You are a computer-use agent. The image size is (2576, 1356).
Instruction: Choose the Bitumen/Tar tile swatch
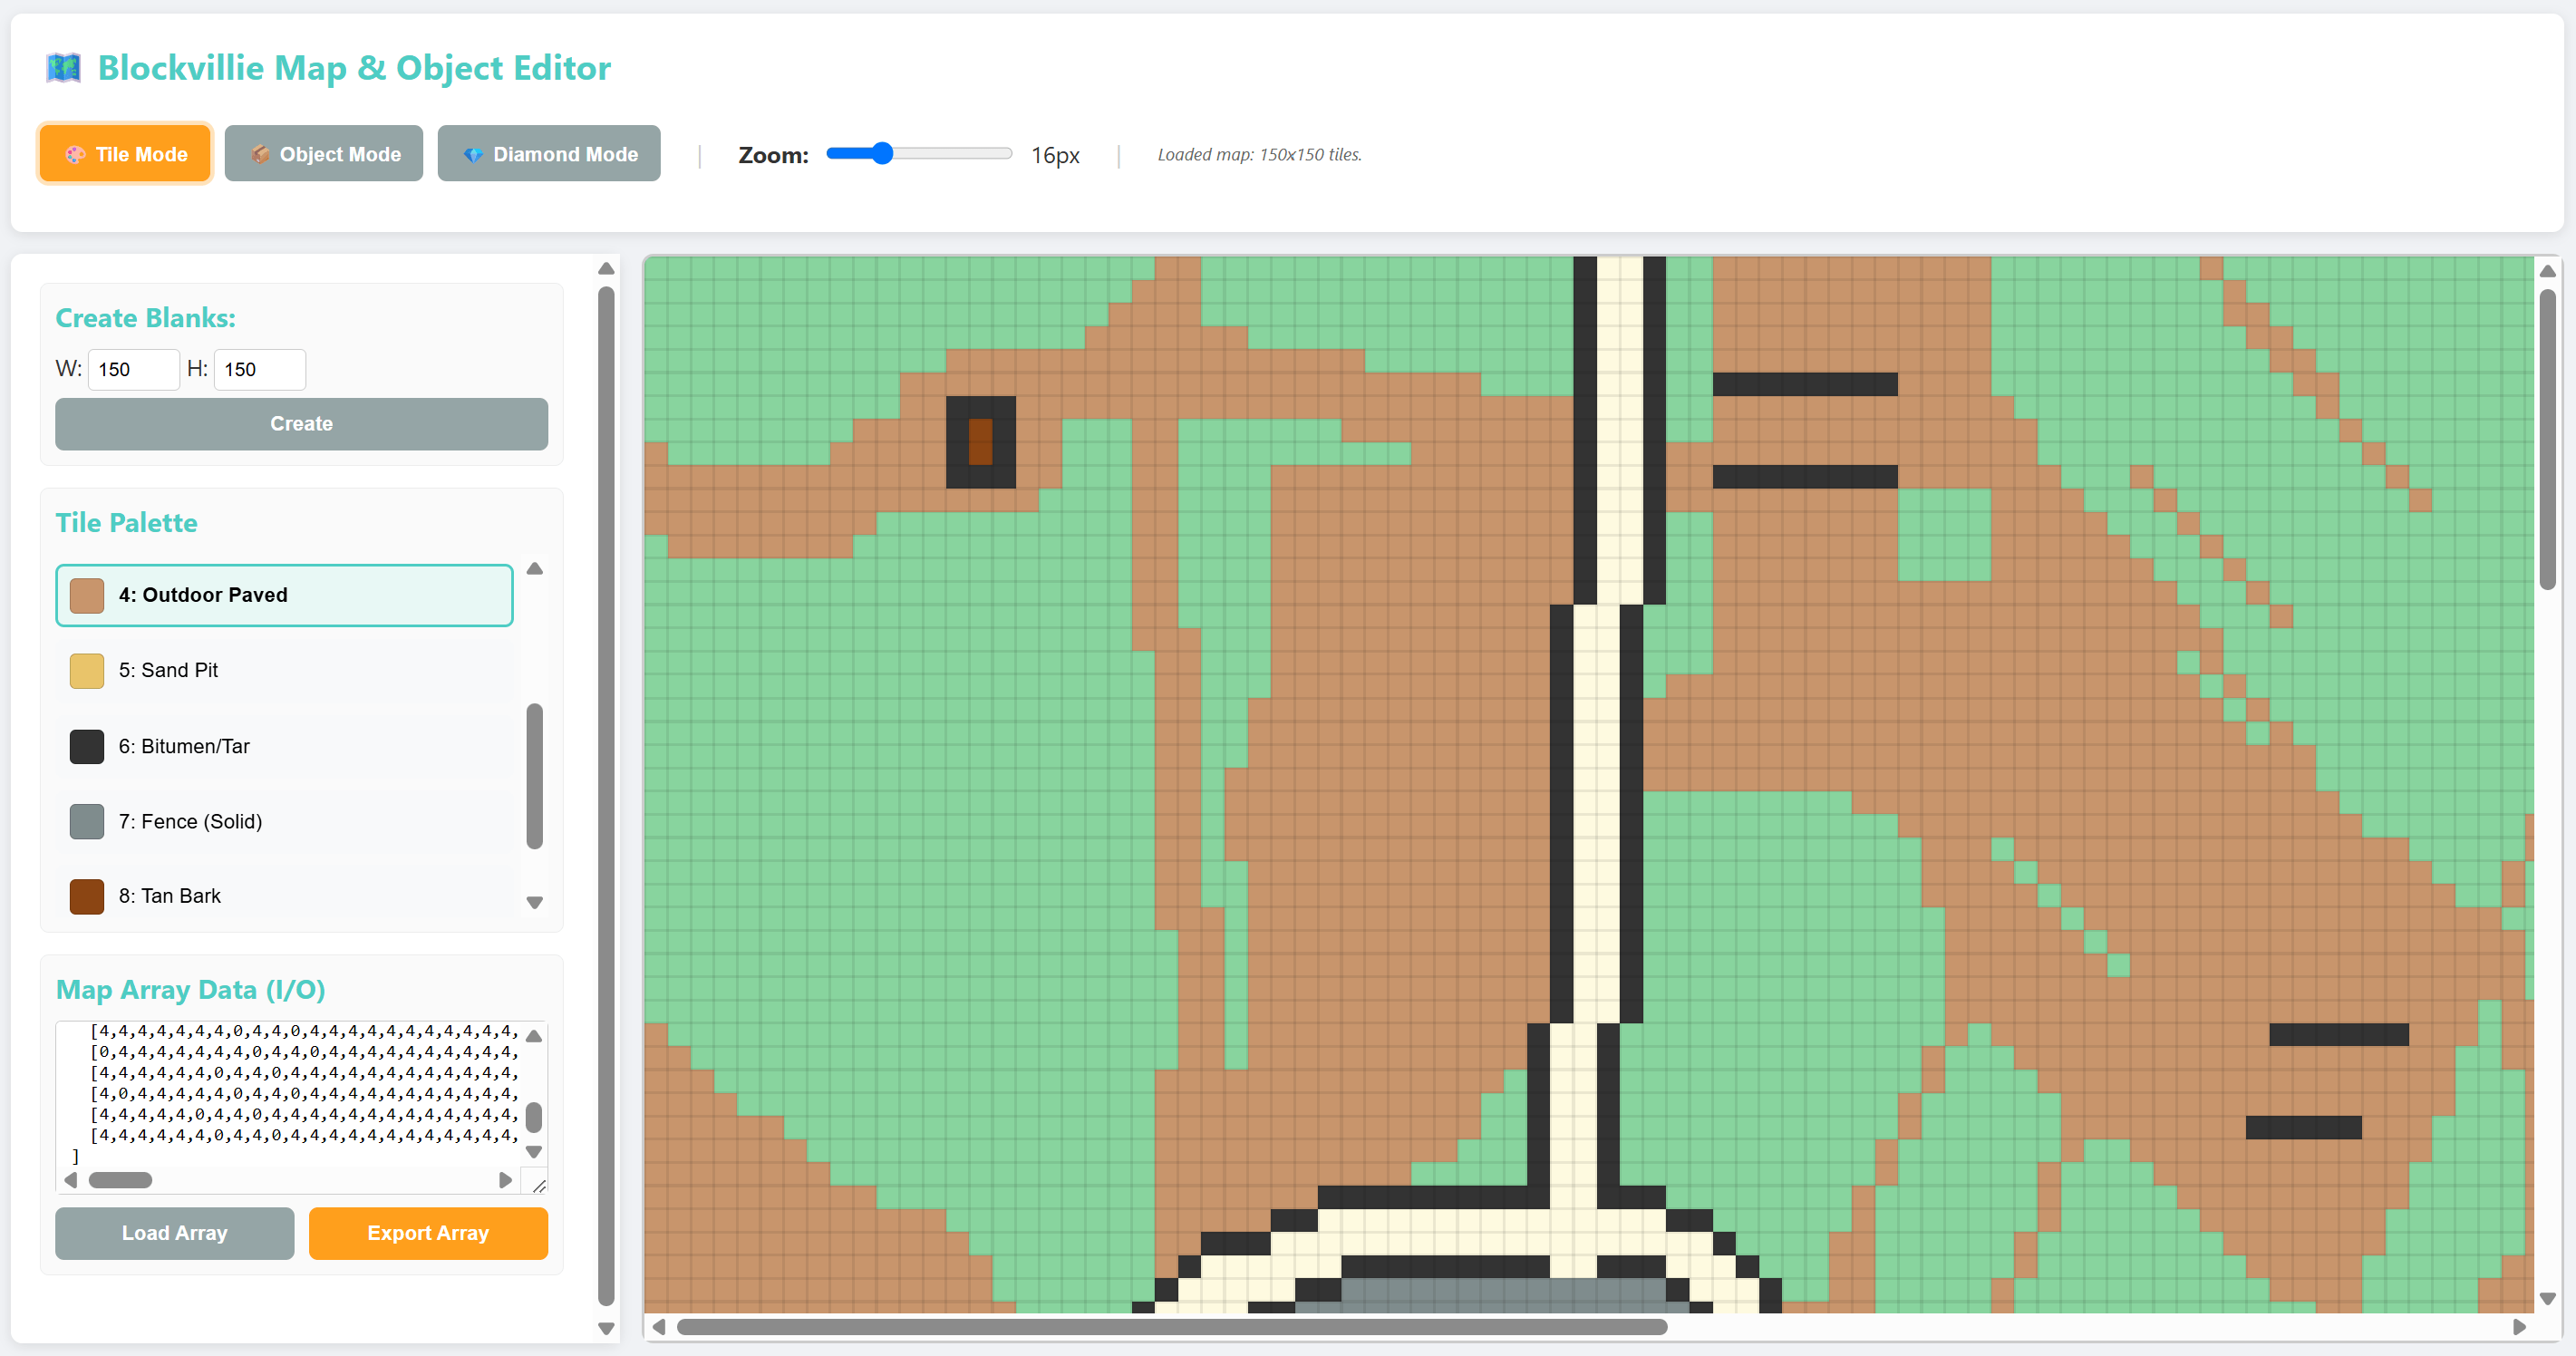click(87, 747)
